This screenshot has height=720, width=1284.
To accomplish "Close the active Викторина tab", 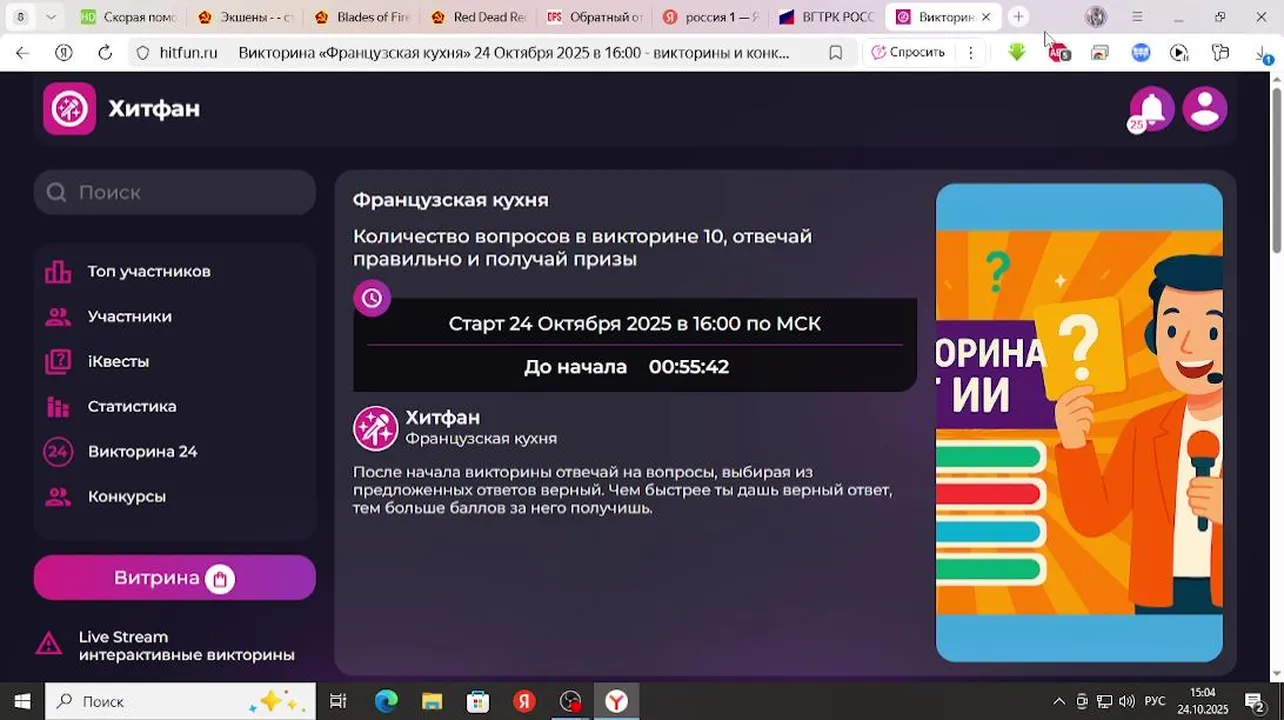I will click(986, 17).
